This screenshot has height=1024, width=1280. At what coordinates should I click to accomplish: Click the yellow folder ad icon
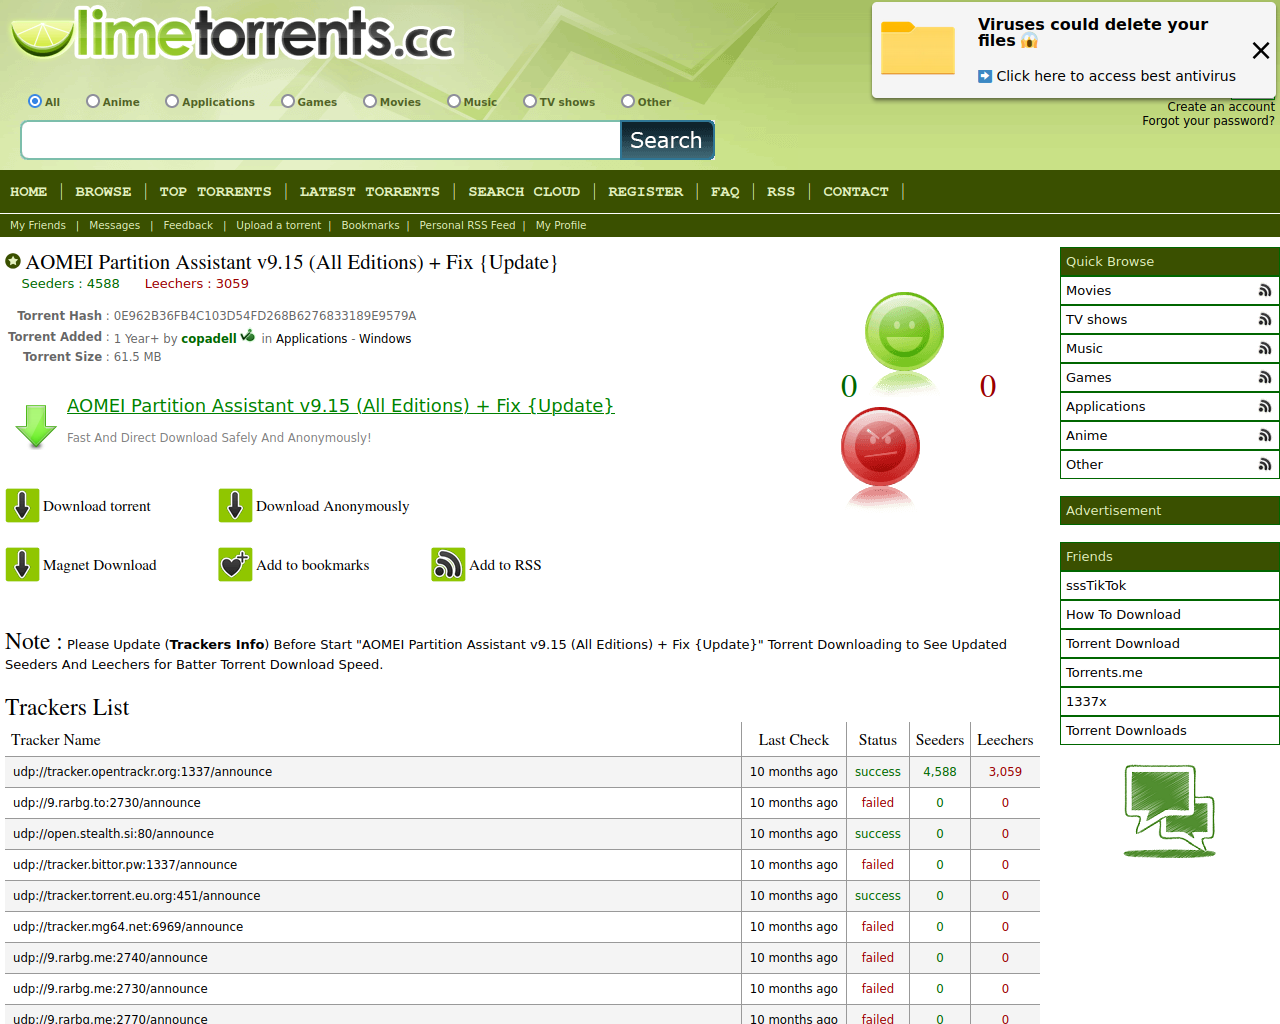918,48
